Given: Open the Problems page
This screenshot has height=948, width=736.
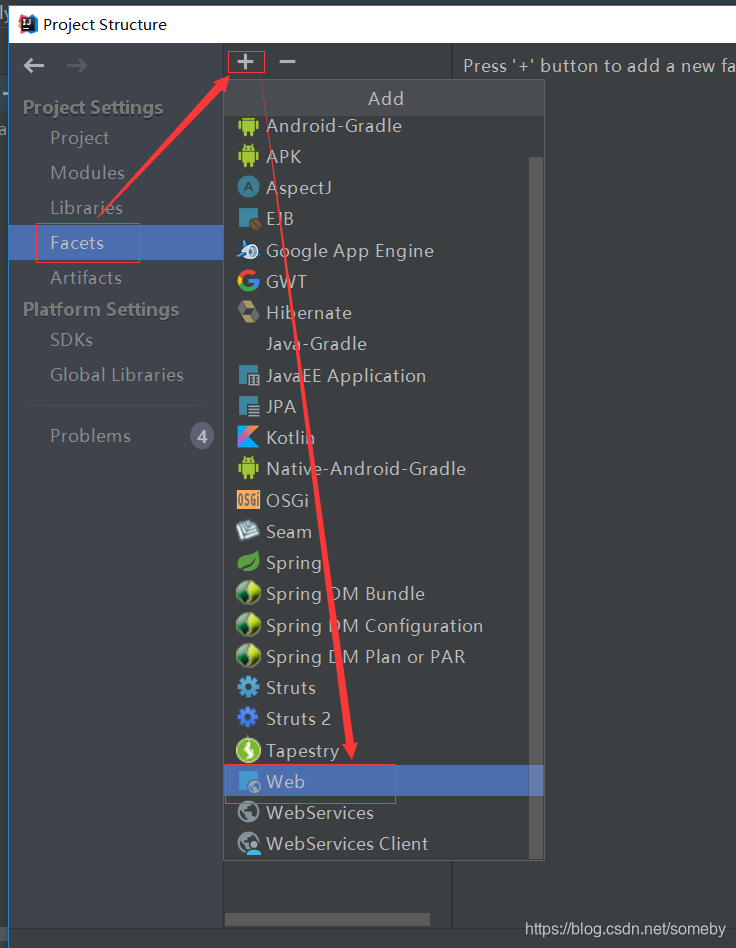Looking at the screenshot, I should [x=90, y=435].
